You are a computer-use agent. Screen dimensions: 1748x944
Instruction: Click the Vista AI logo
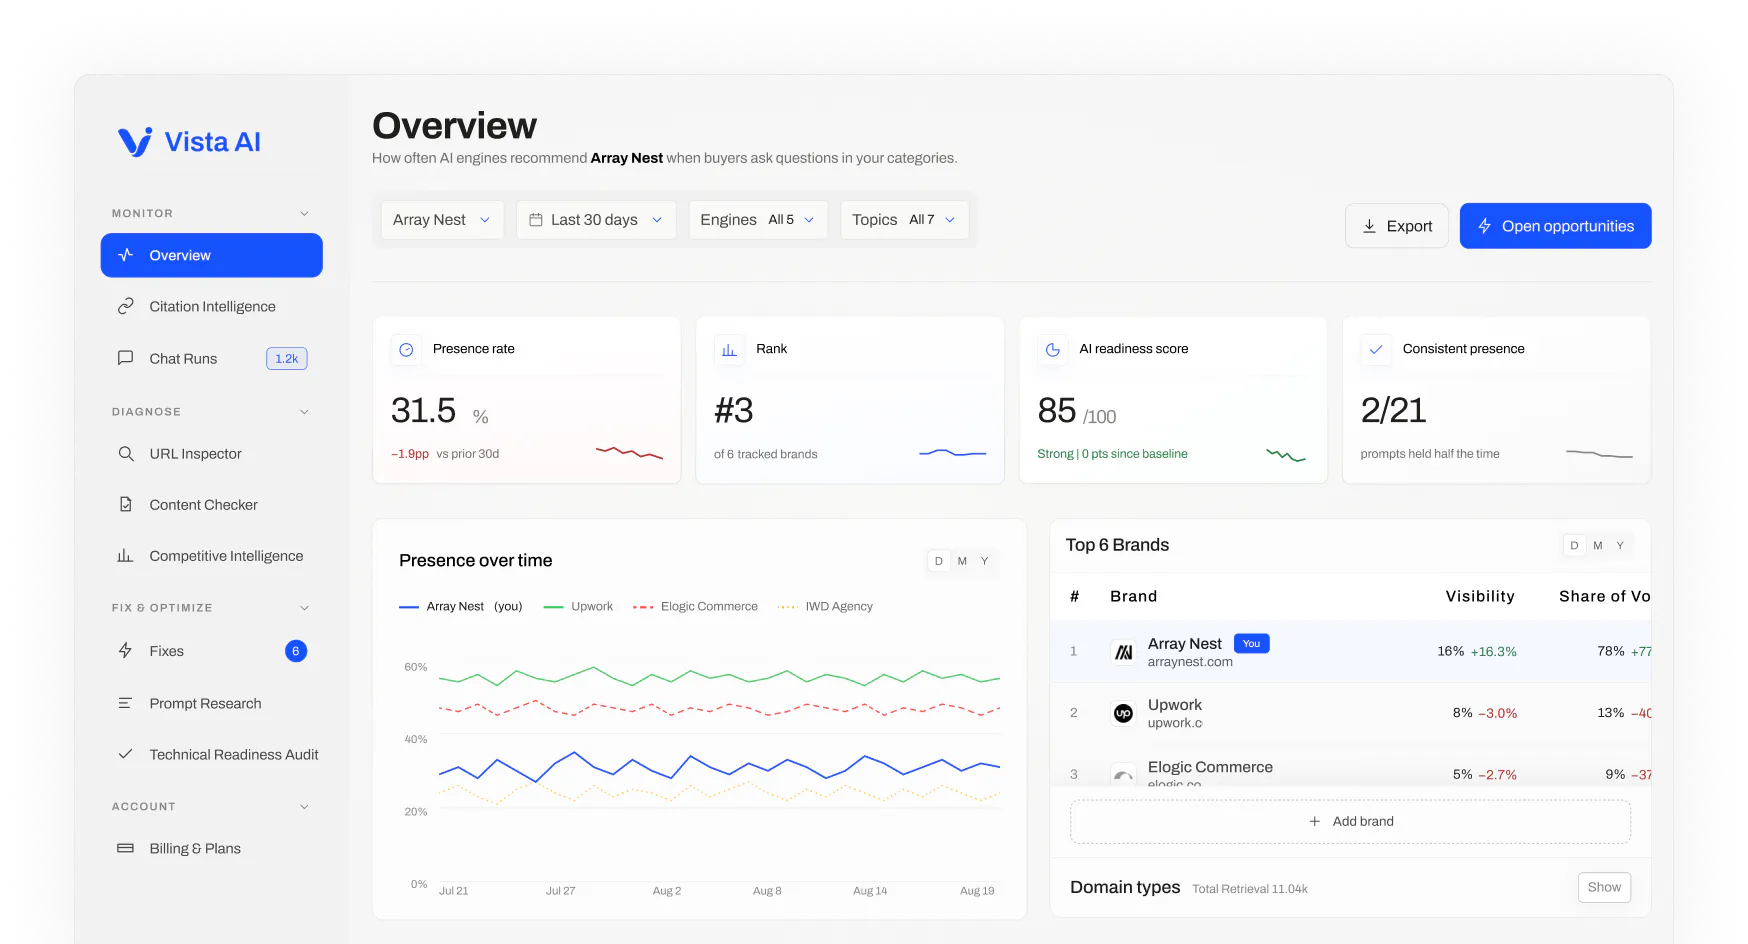point(189,142)
